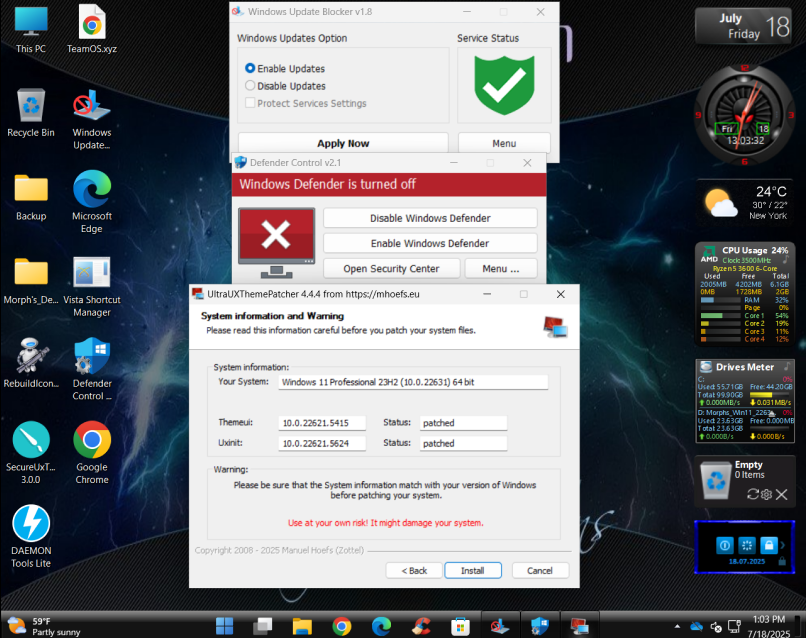Viewport: 806px width, 638px height.
Task: Open Vista Shortcut Manager icon
Action: tap(92, 286)
